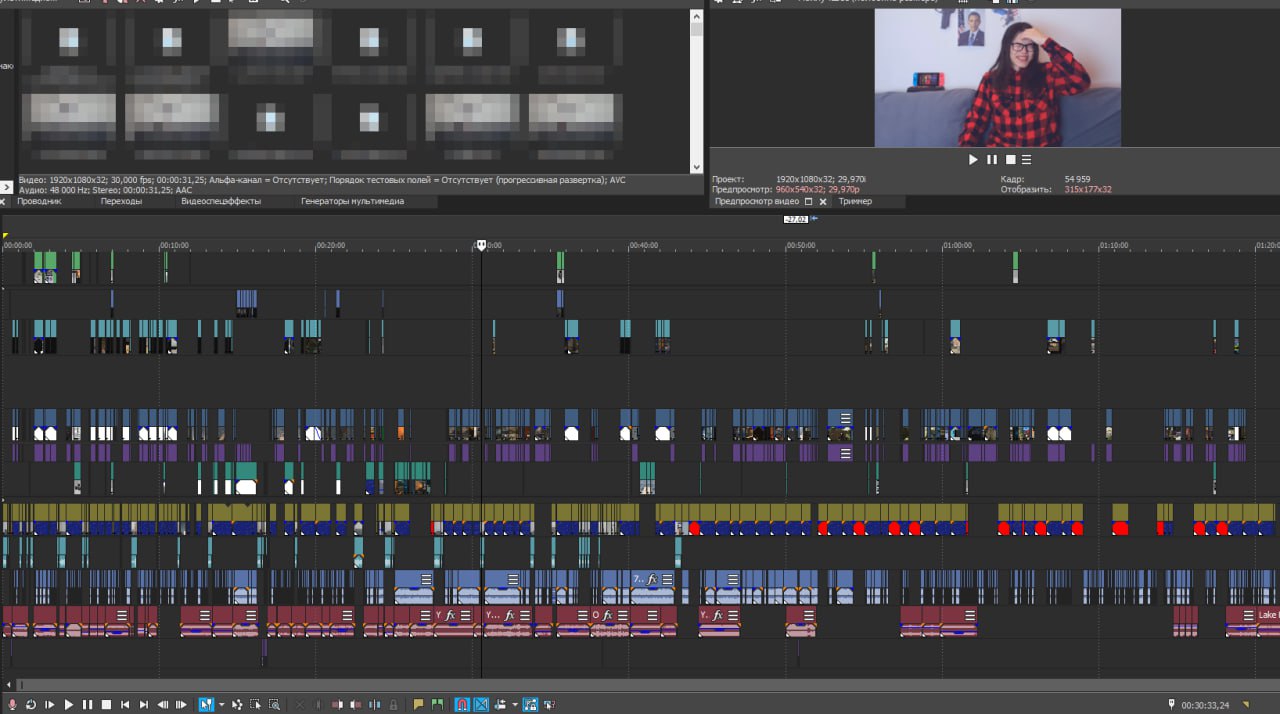The height and width of the screenshot is (714, 1280).
Task: Step to the next frame
Action: (x=181, y=704)
